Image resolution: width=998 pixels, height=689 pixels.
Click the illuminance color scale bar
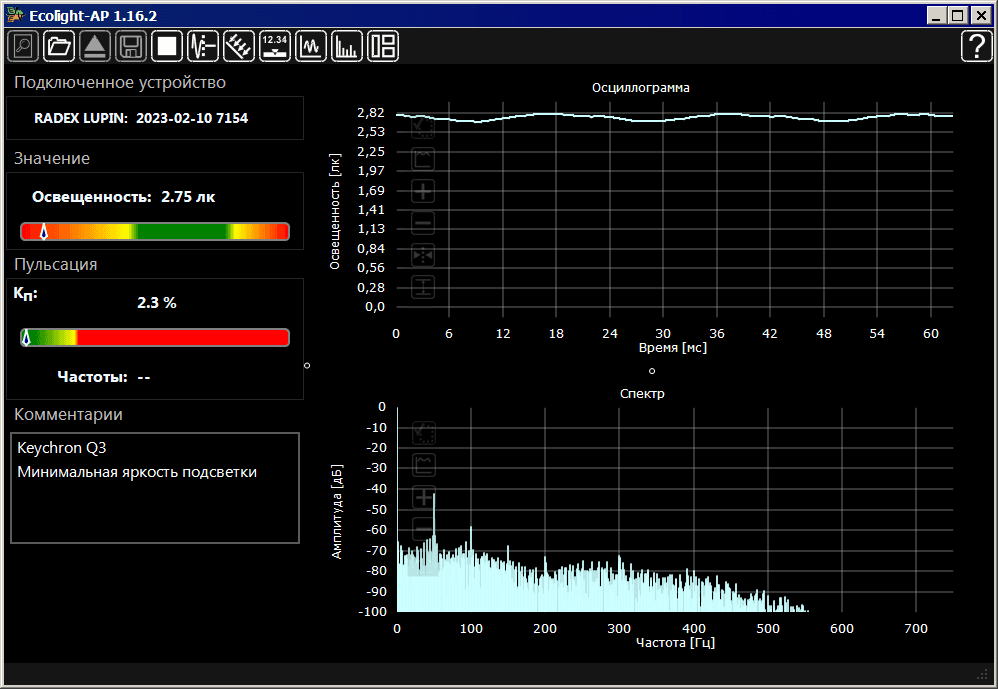point(155,231)
